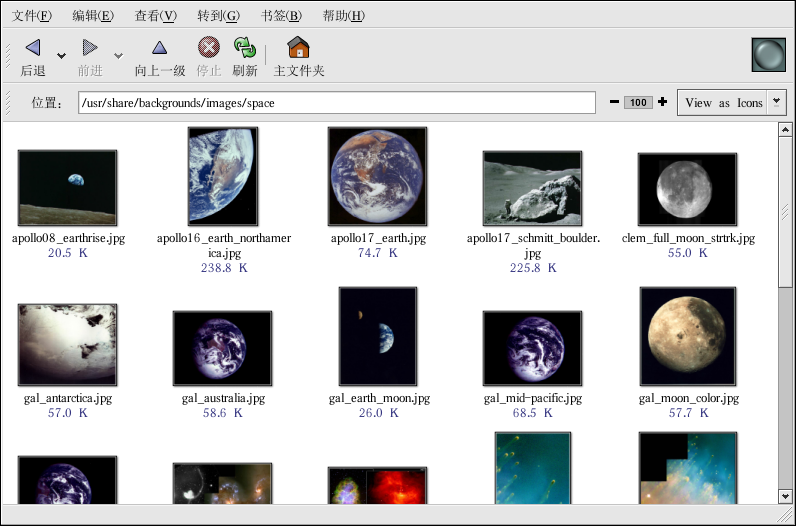Go up one level (向上一级)
This screenshot has width=796, height=526.
point(159,48)
